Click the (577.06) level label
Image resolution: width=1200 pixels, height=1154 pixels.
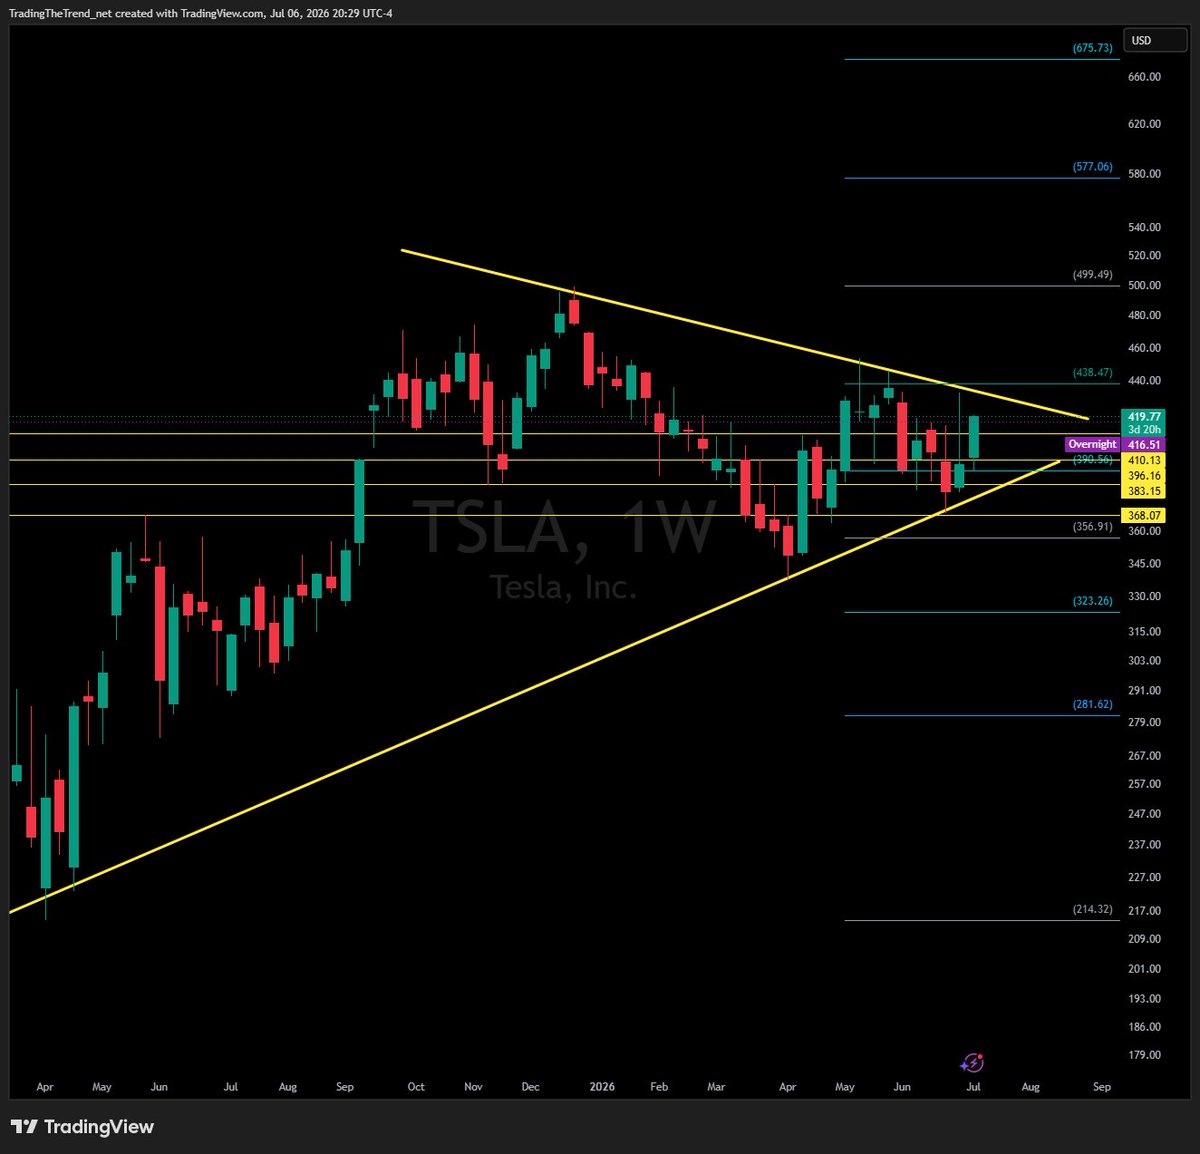pos(1092,166)
